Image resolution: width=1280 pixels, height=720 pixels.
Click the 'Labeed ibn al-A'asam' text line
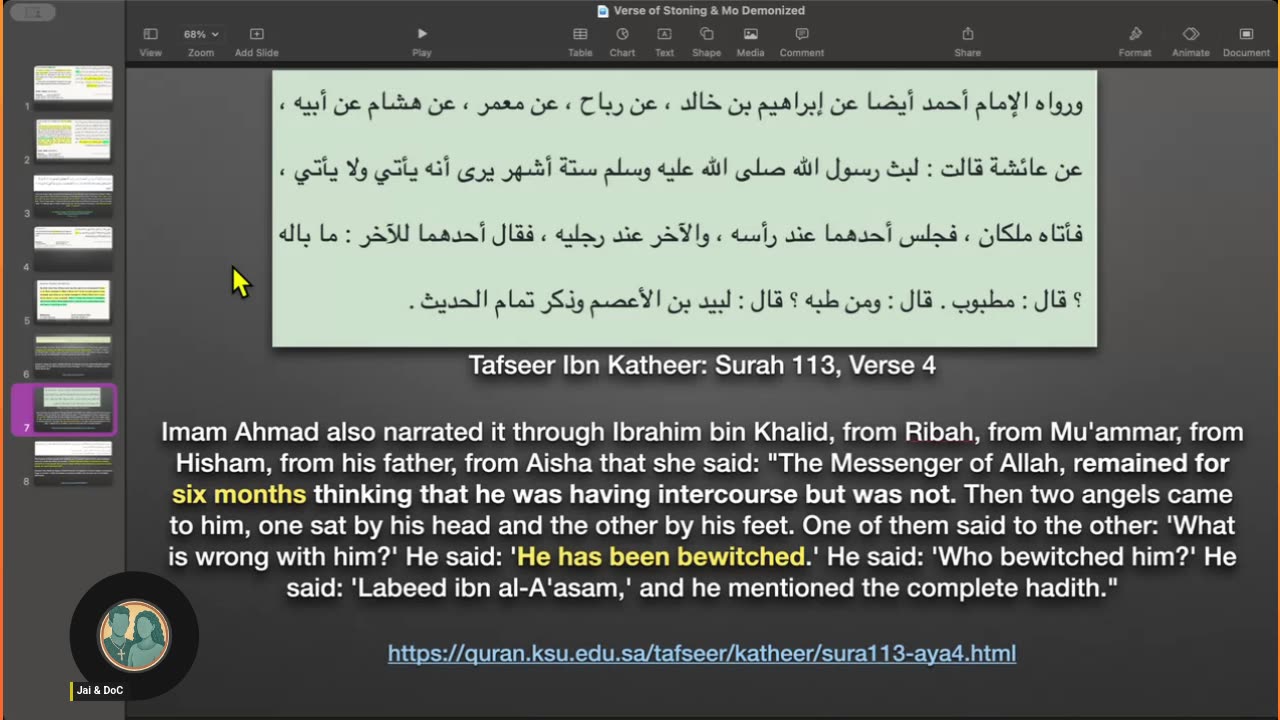(x=701, y=587)
